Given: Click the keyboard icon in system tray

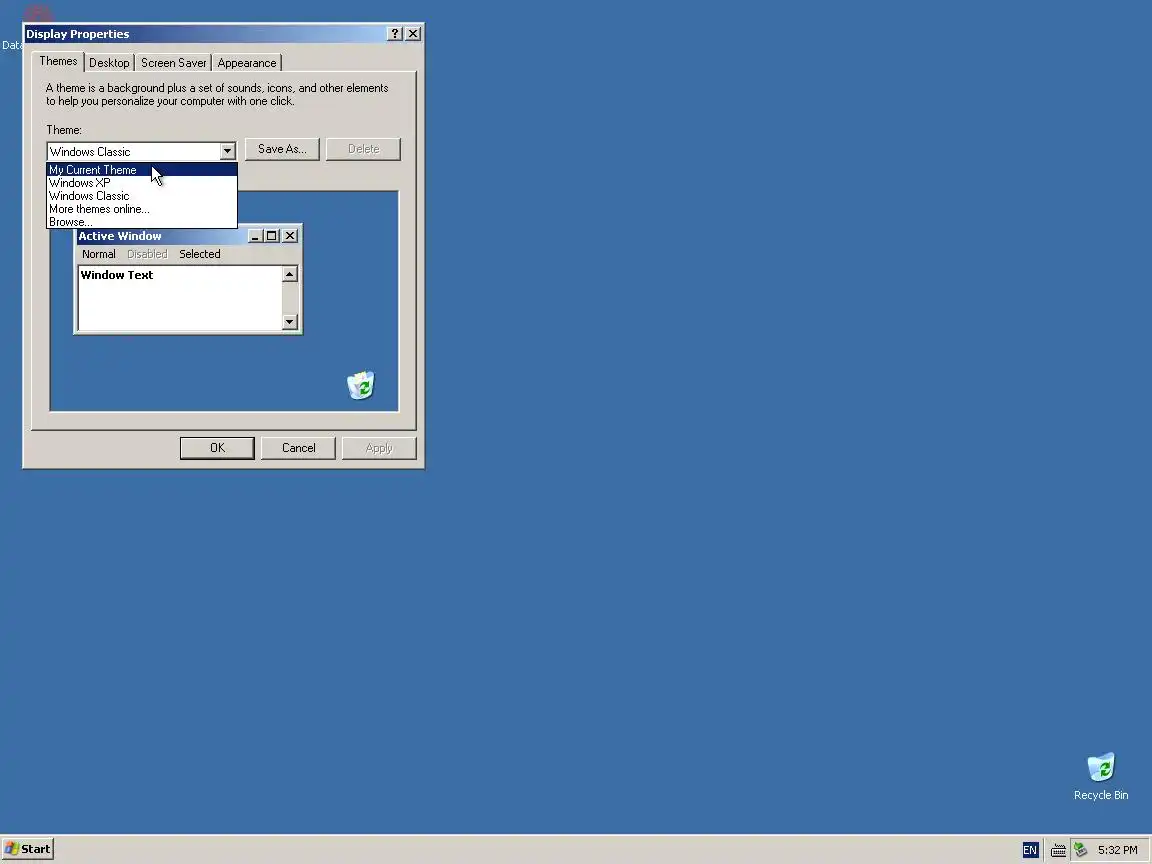Looking at the screenshot, I should click(x=1058, y=851).
